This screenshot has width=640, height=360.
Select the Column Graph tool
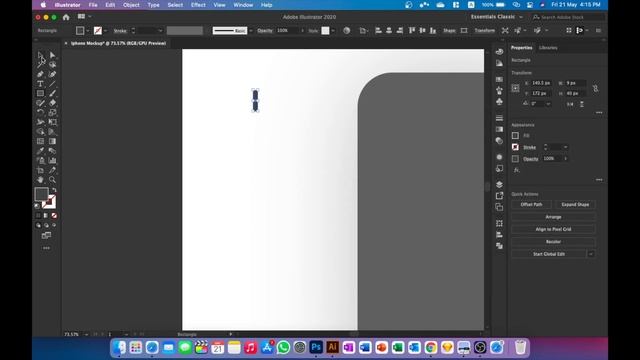[53, 160]
